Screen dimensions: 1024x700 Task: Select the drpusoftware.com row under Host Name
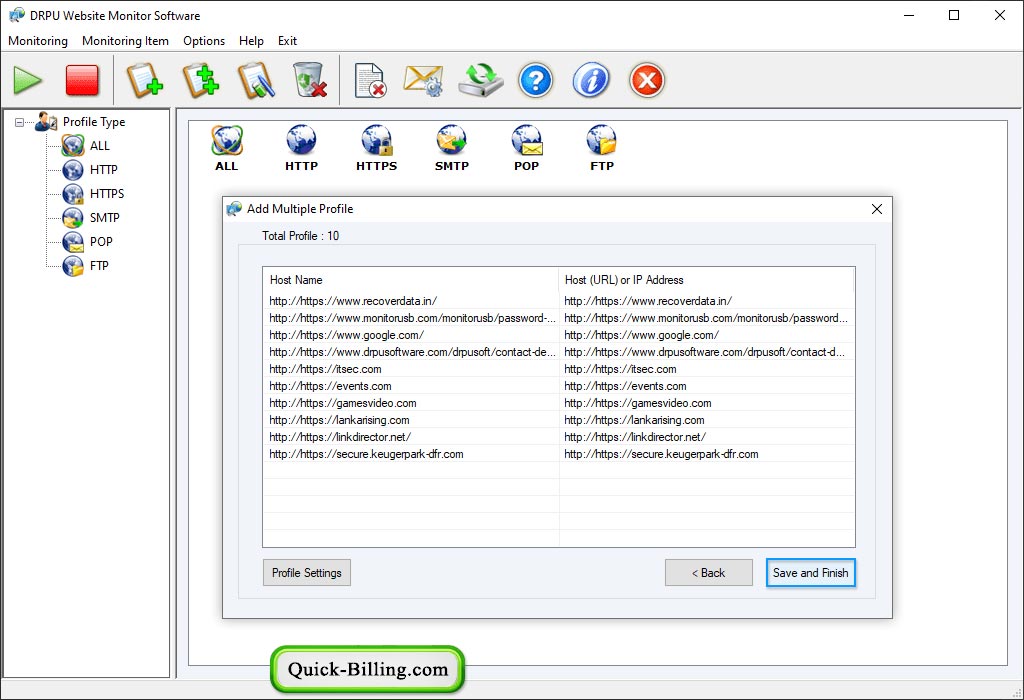point(412,352)
